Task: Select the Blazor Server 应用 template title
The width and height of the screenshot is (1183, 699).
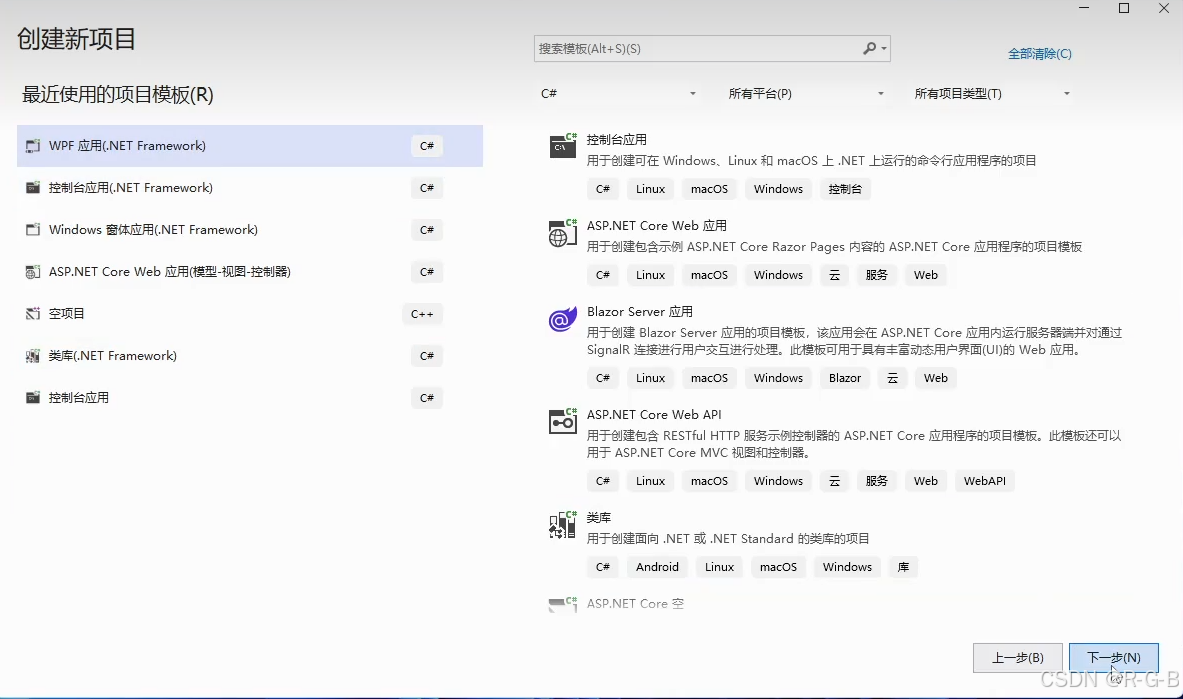Action: pos(640,312)
